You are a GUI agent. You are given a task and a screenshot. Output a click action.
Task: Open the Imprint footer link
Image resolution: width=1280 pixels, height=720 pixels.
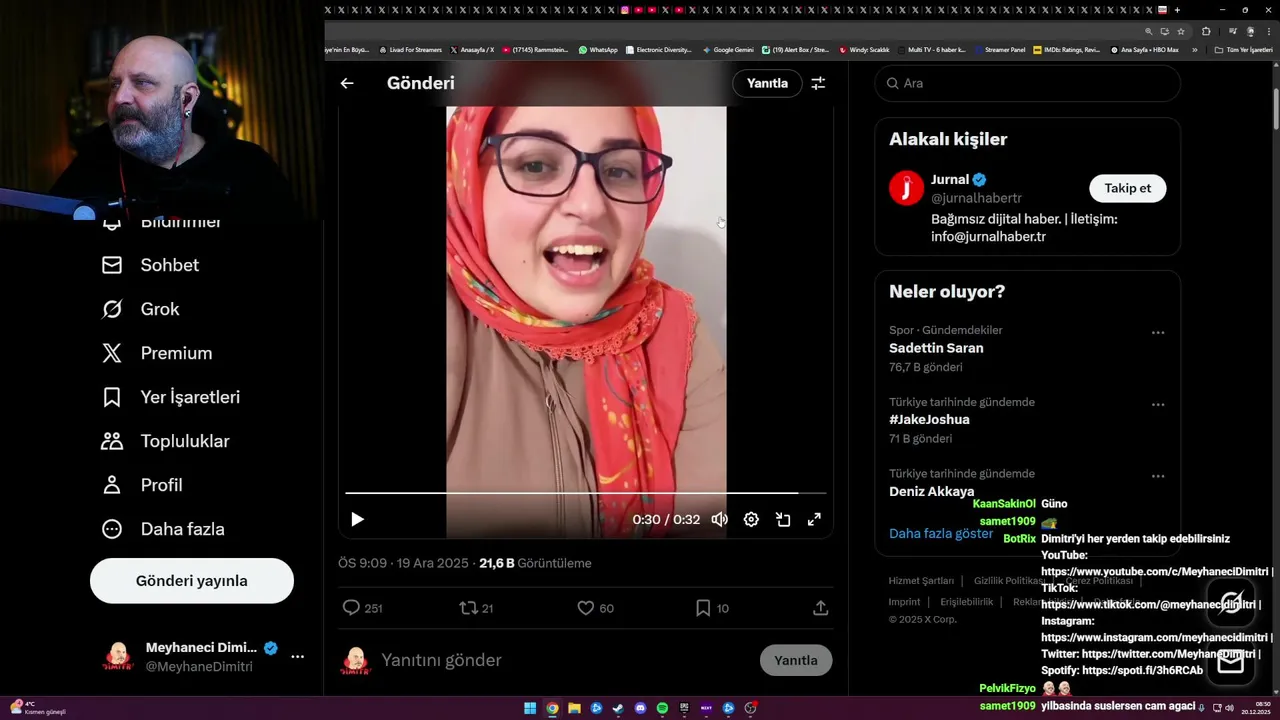(904, 602)
